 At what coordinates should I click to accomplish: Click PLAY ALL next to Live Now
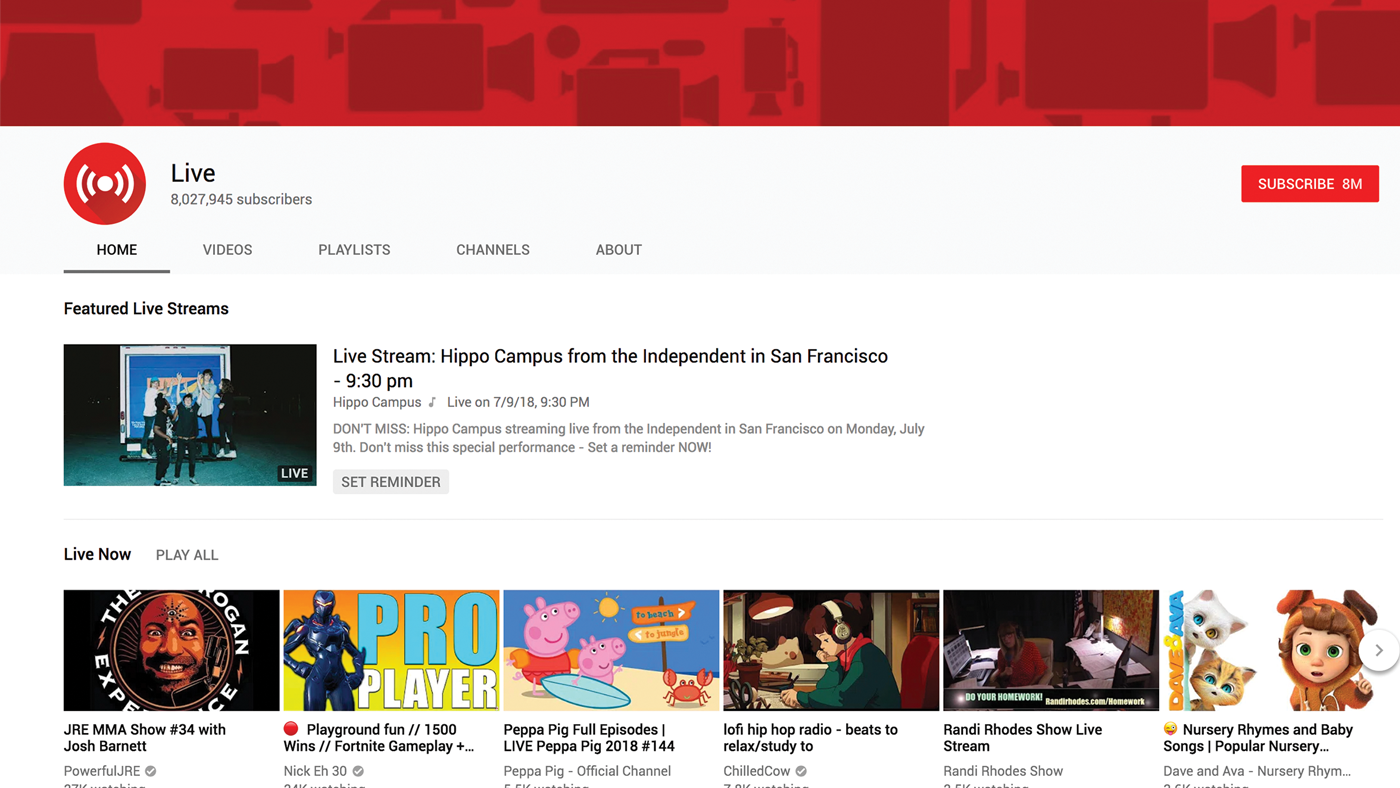point(186,554)
